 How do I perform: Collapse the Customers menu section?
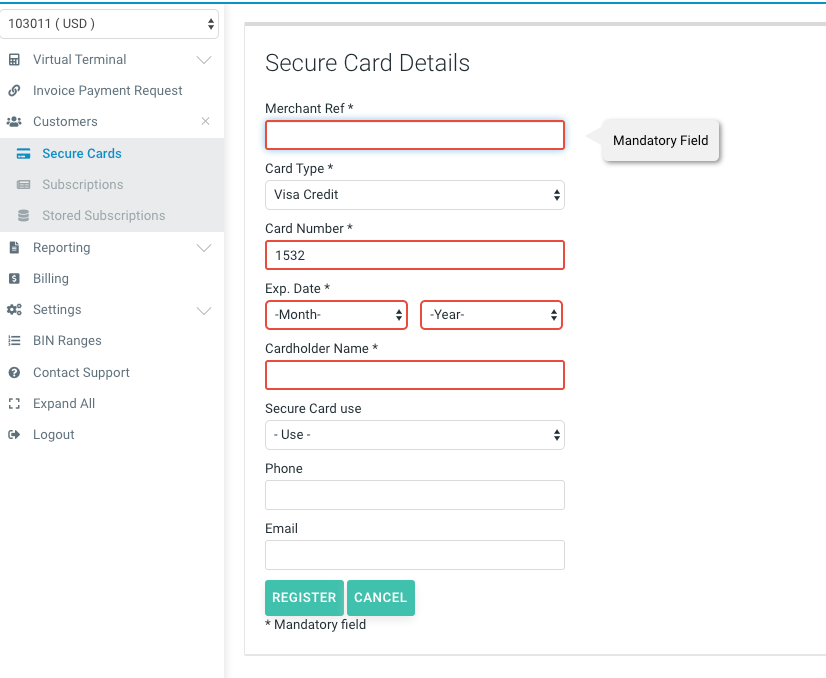tap(205, 122)
